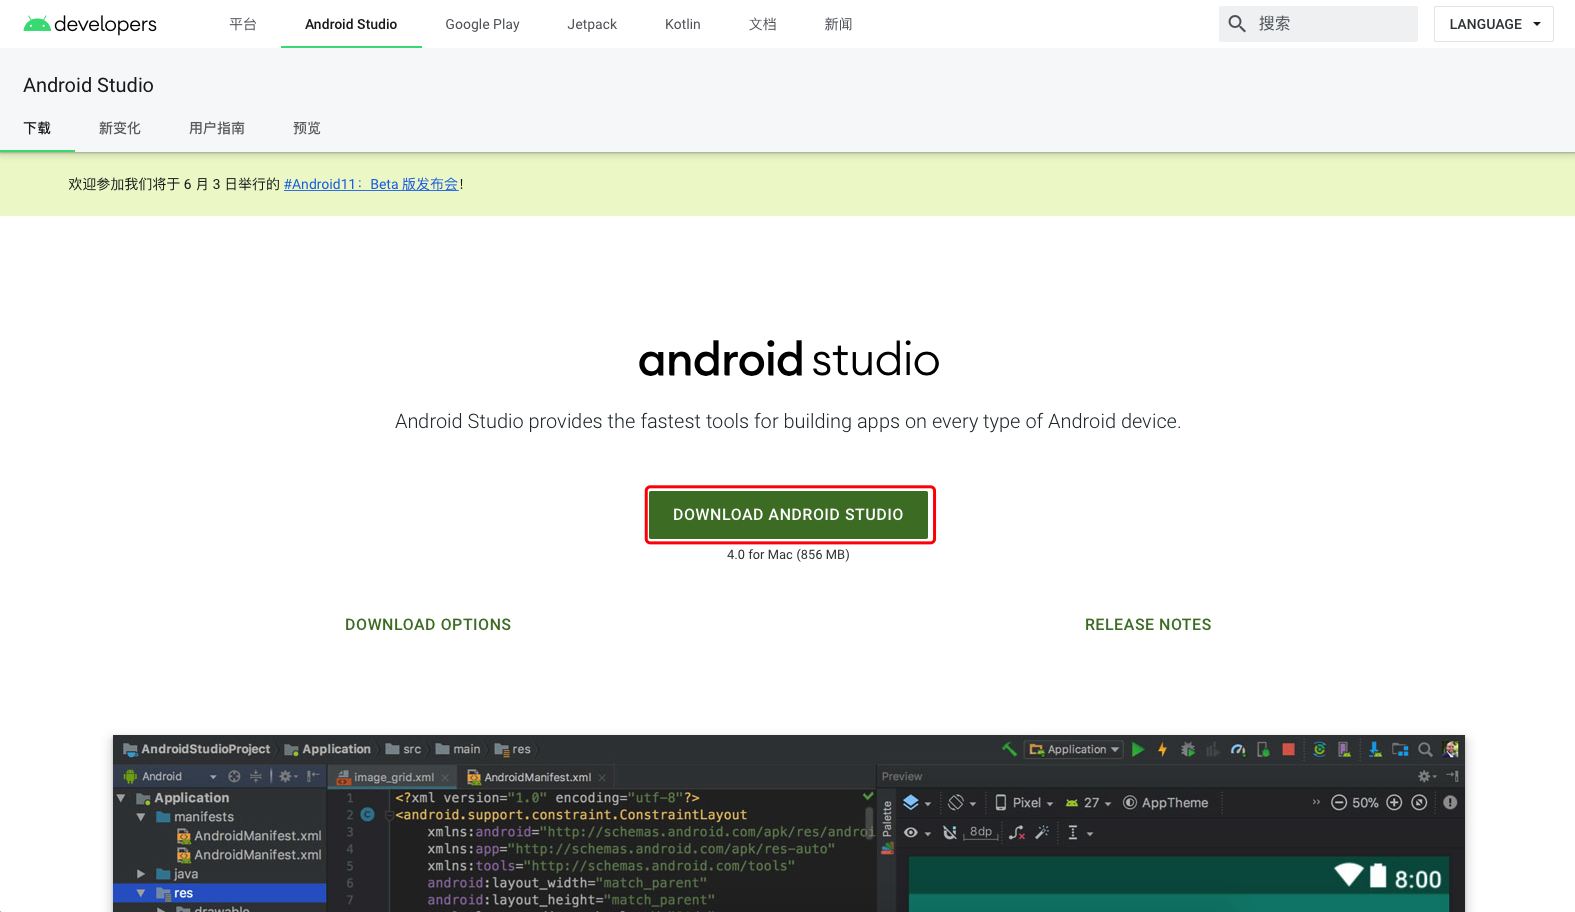Switch to the 预览 sub-tab

(307, 128)
